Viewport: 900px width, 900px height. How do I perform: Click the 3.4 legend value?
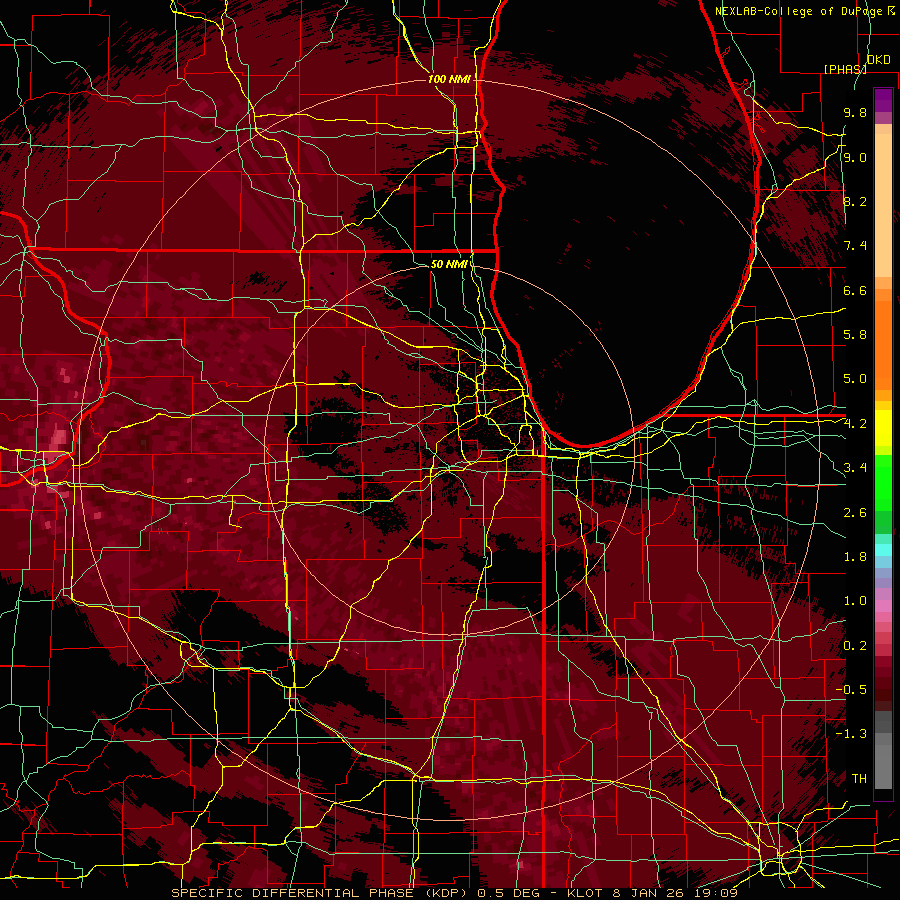tap(855, 468)
